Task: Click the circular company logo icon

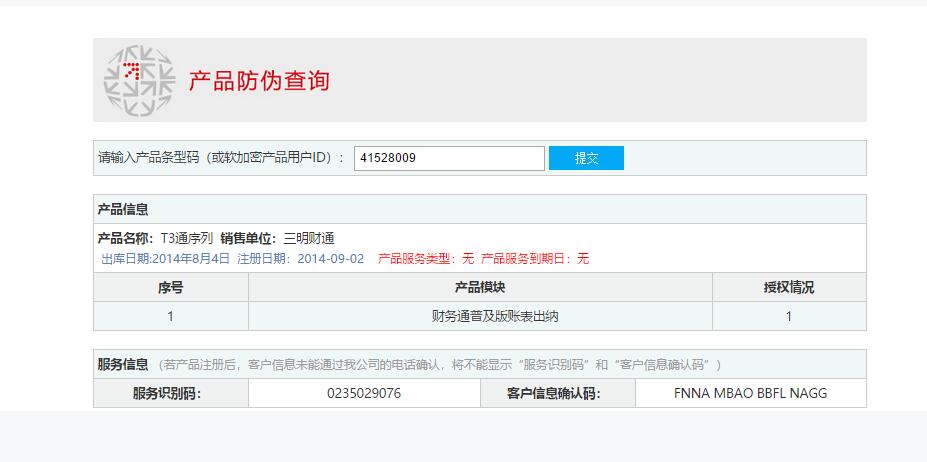Action: [x=140, y=80]
